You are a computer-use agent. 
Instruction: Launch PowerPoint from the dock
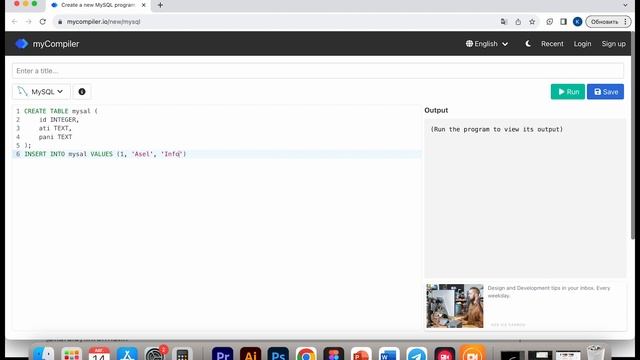point(361,353)
